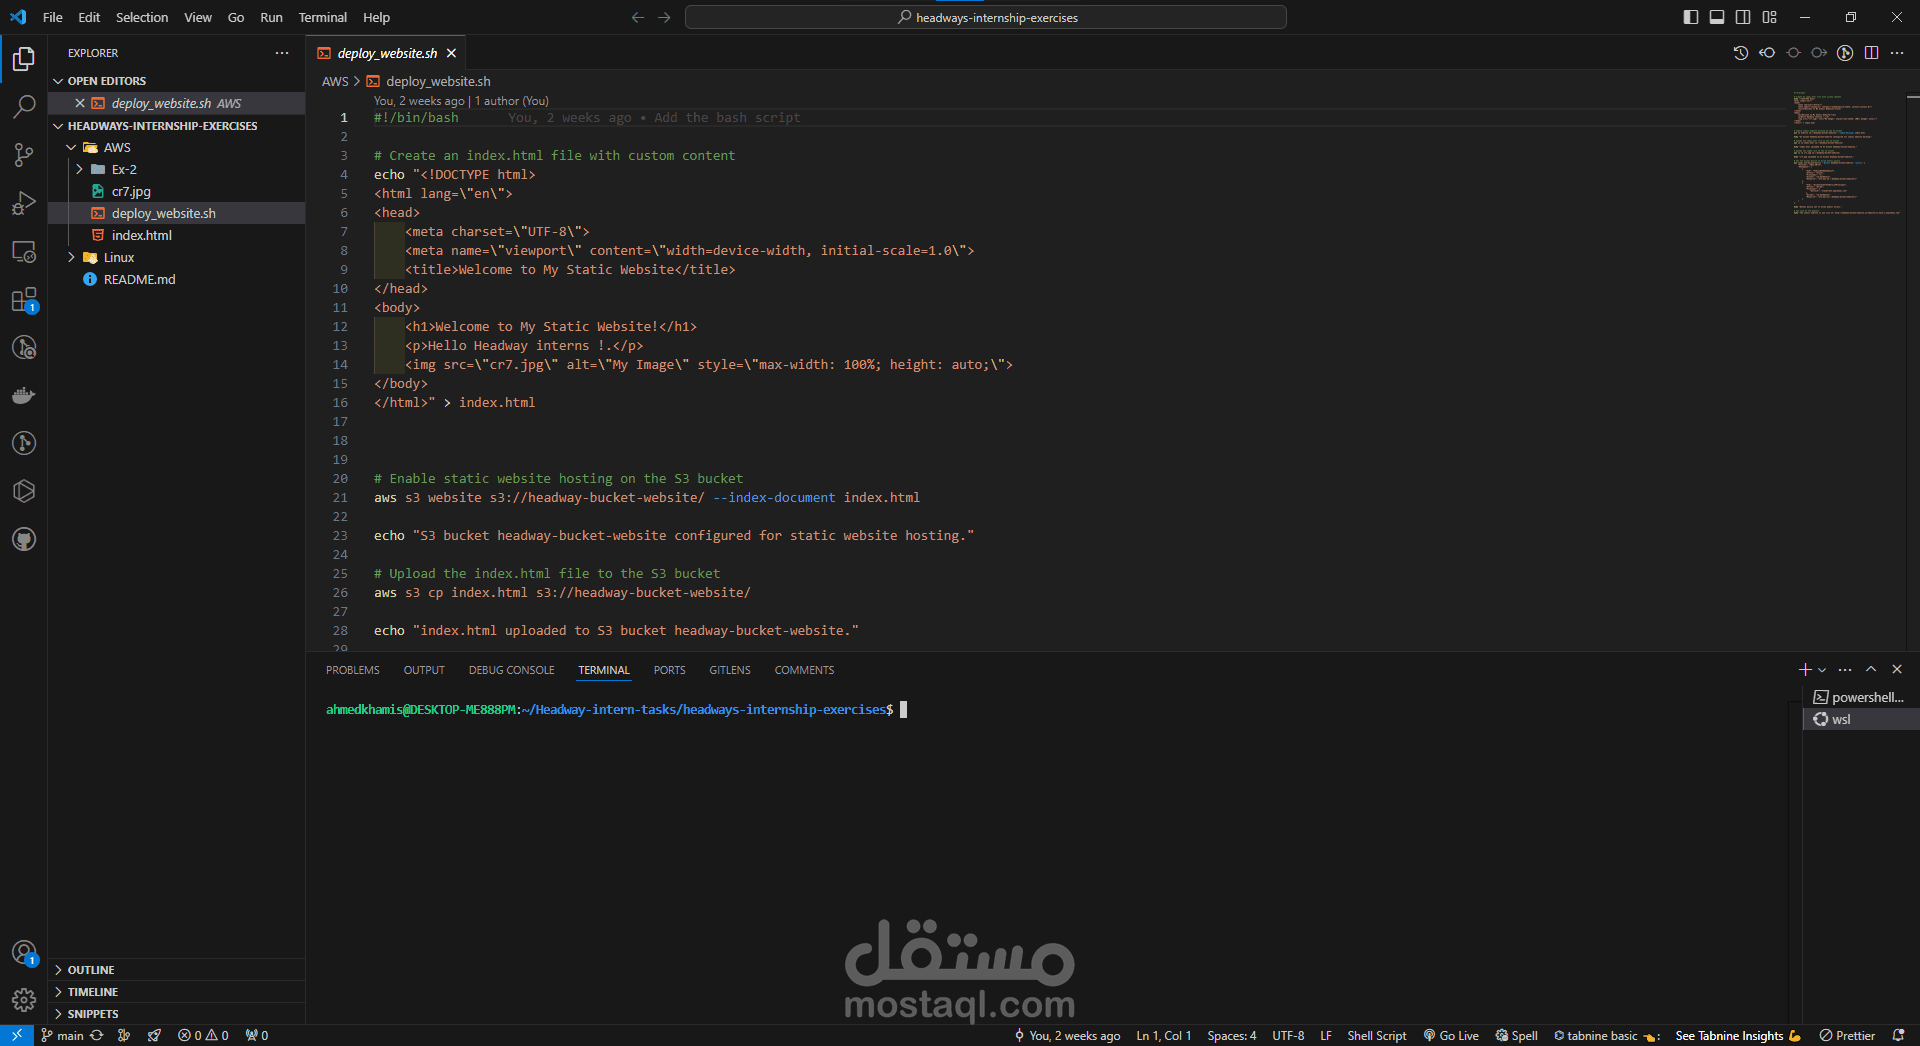This screenshot has height=1046, width=1920.
Task: Open the Source Control view
Action: [24, 155]
